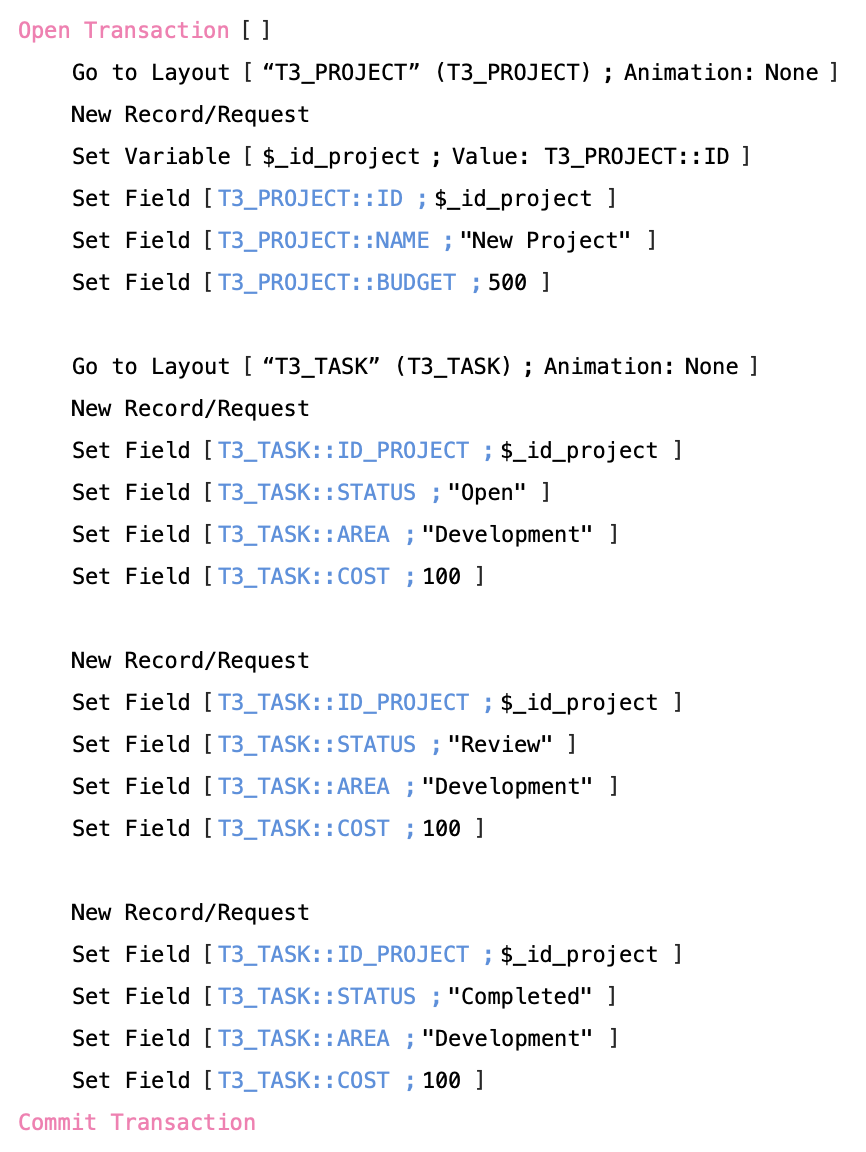The width and height of the screenshot is (866, 1152).
Task: Click the budget value 500
Action: (x=507, y=282)
